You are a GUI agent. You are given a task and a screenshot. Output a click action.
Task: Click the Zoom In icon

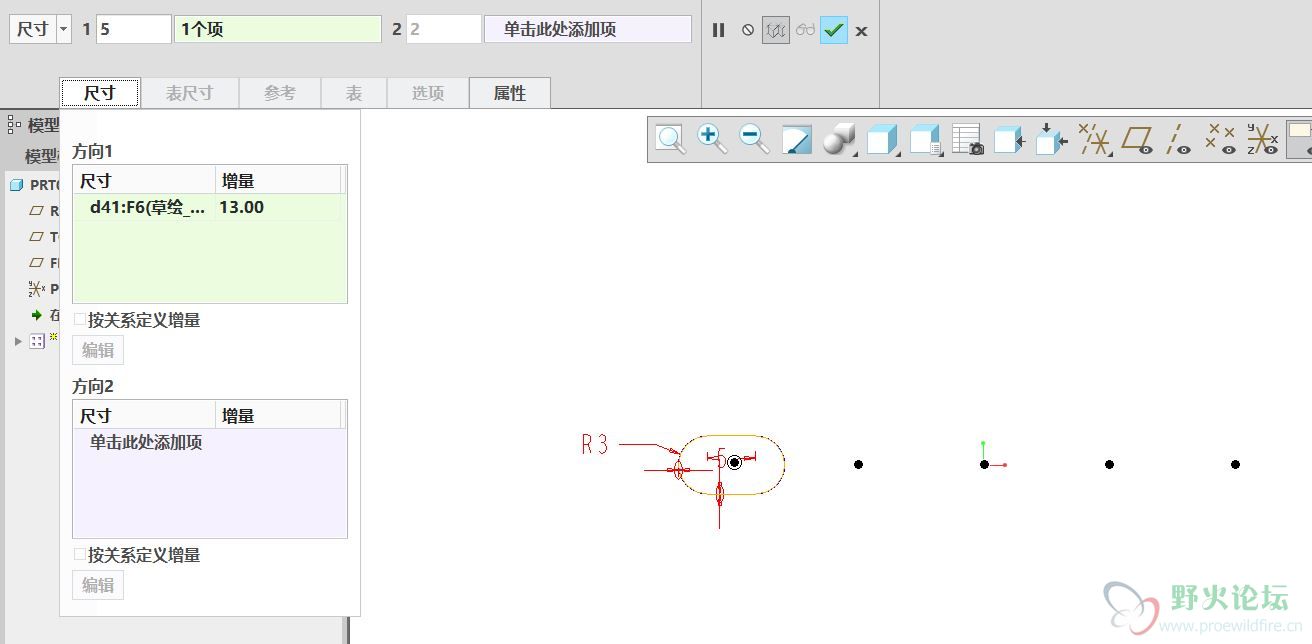tap(712, 139)
